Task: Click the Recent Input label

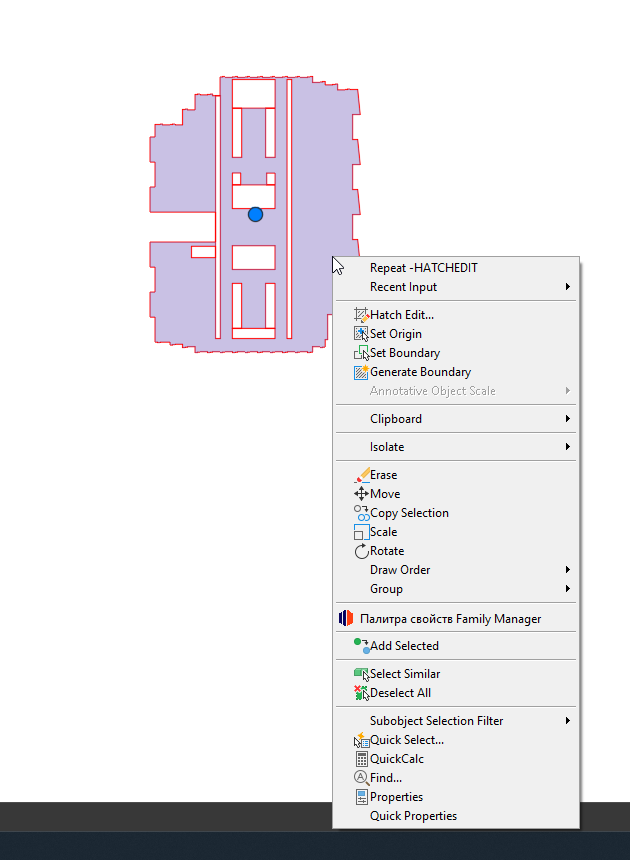Action: pos(404,287)
